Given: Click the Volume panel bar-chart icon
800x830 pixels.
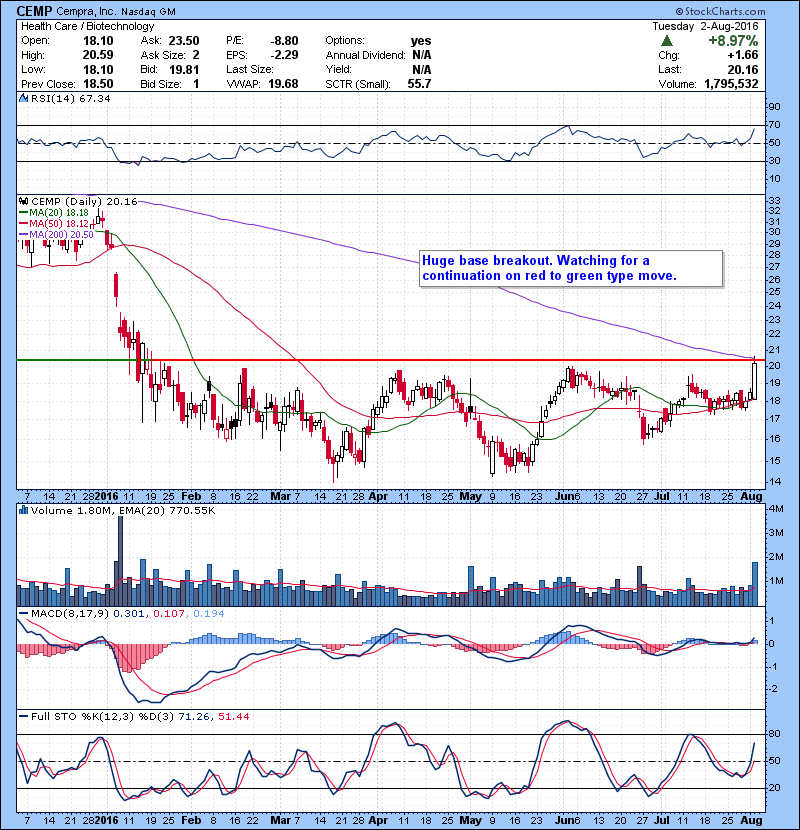Looking at the screenshot, I should (23, 510).
